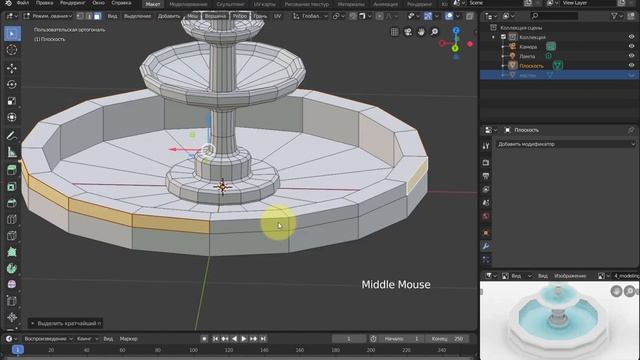Click the current frame marker in timeline
Viewport: 640px width, 360px height.
pyautogui.click(x=18, y=350)
